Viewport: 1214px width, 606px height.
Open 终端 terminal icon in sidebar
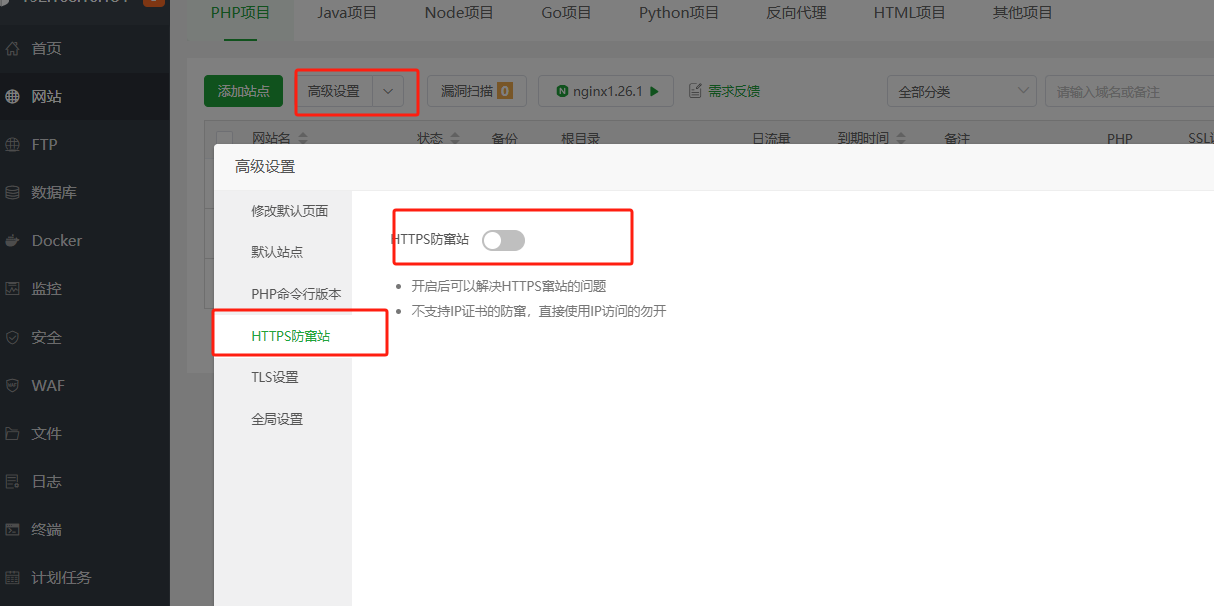(13, 529)
